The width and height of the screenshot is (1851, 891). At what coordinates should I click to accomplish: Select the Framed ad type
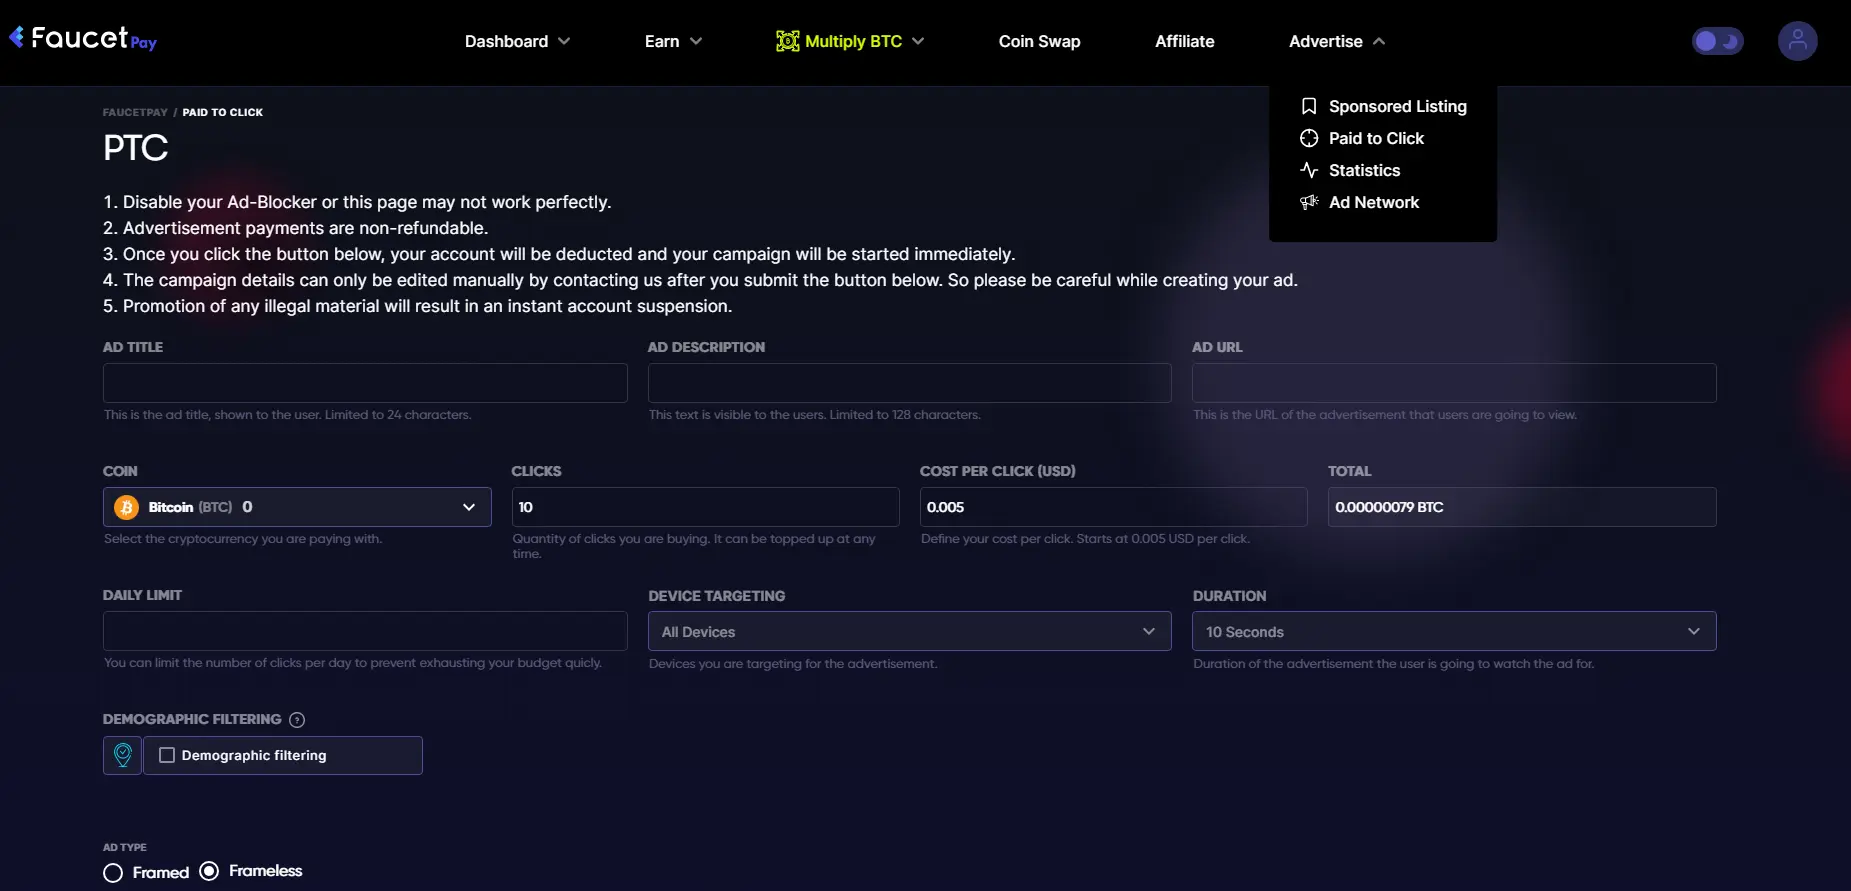pos(113,873)
